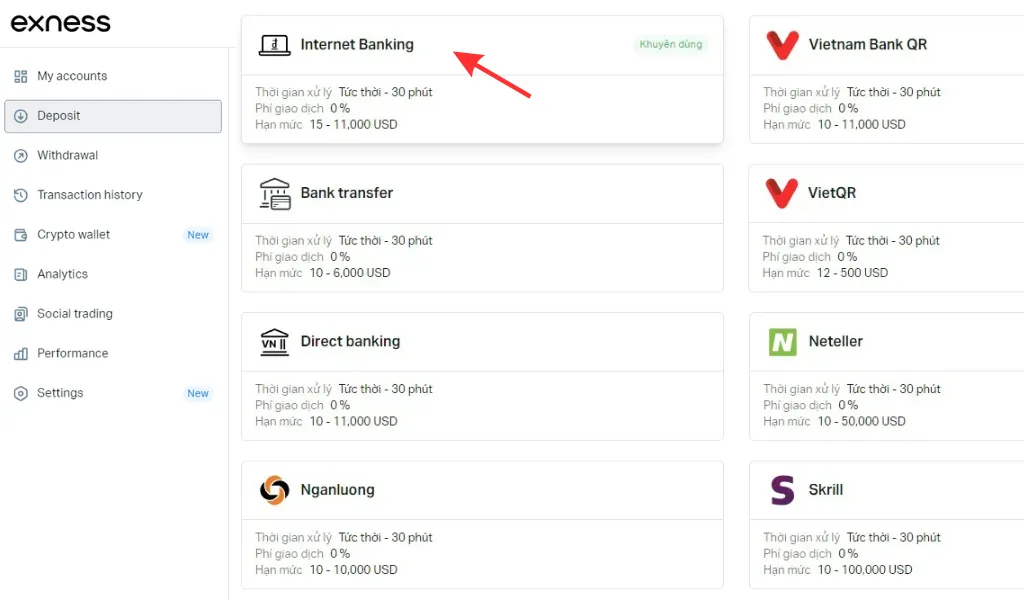Click the purple Skrill logo
The height and width of the screenshot is (600, 1024).
[782, 490]
